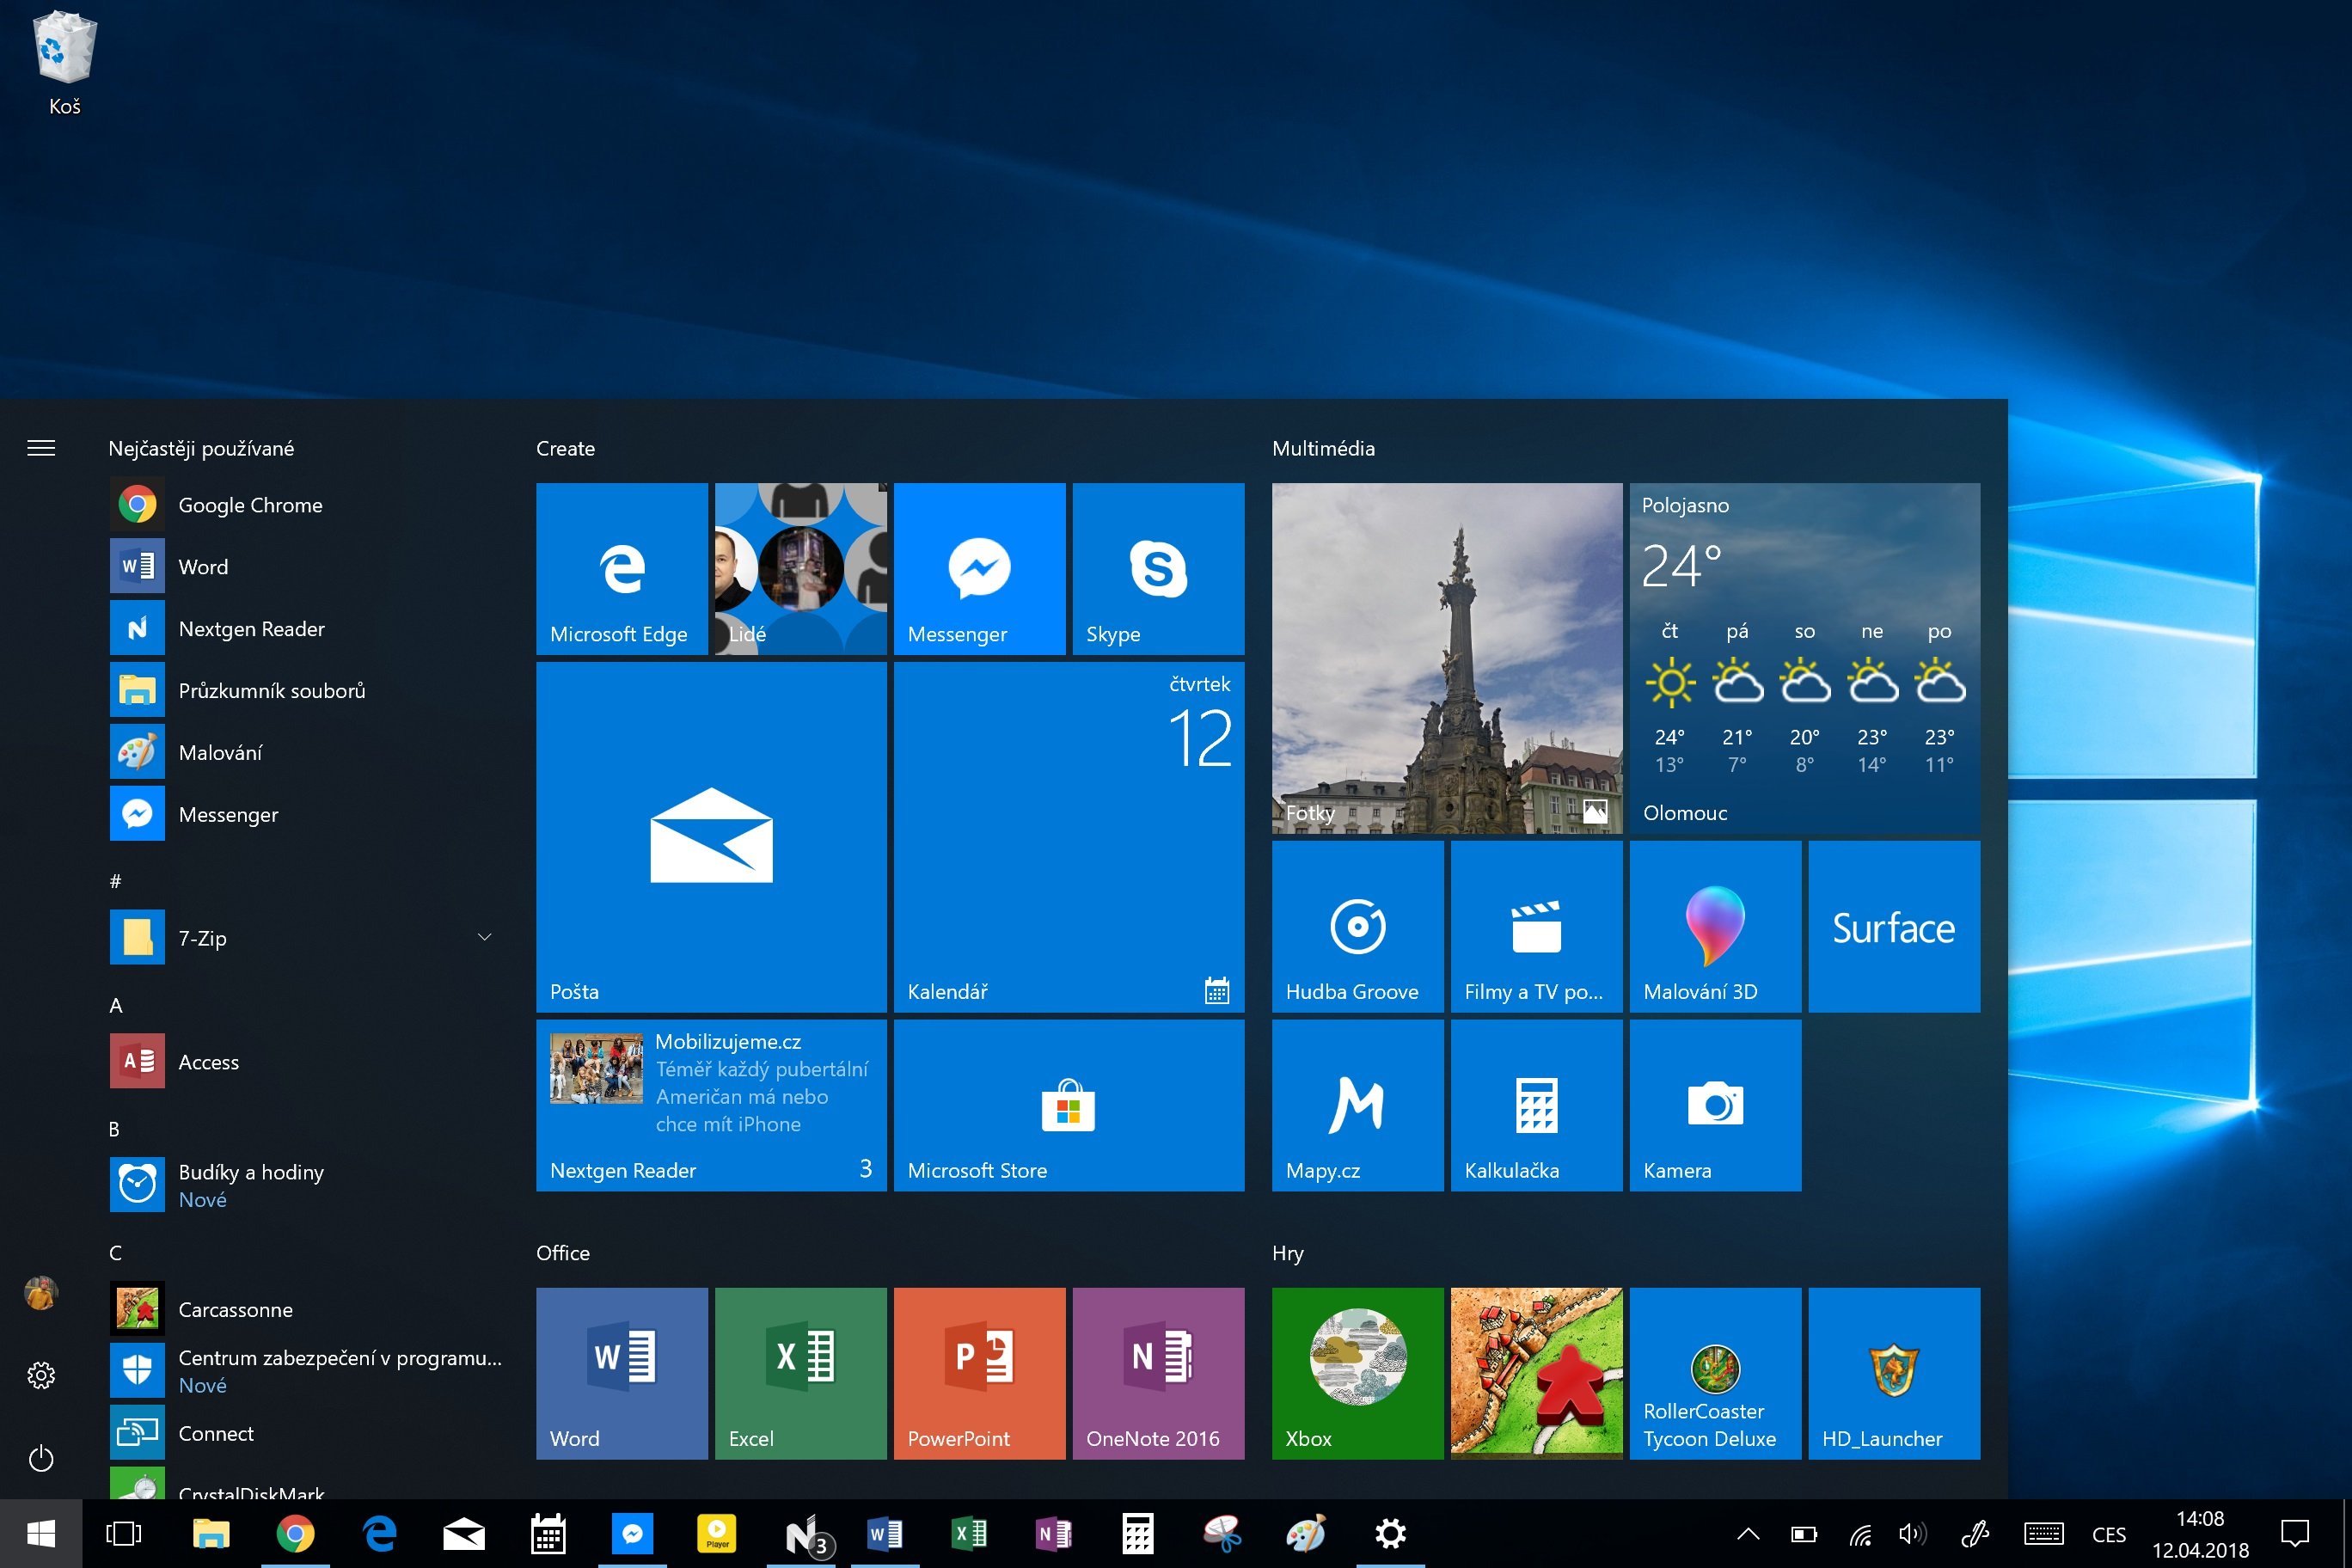The height and width of the screenshot is (1568, 2352).
Task: Open the Xbox tile
Action: click(1358, 1373)
